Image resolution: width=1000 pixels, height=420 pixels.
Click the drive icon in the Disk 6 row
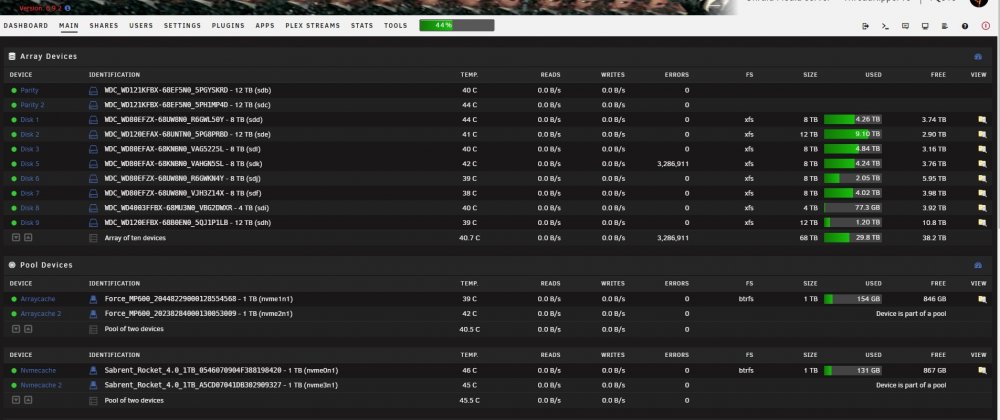tap(93, 179)
